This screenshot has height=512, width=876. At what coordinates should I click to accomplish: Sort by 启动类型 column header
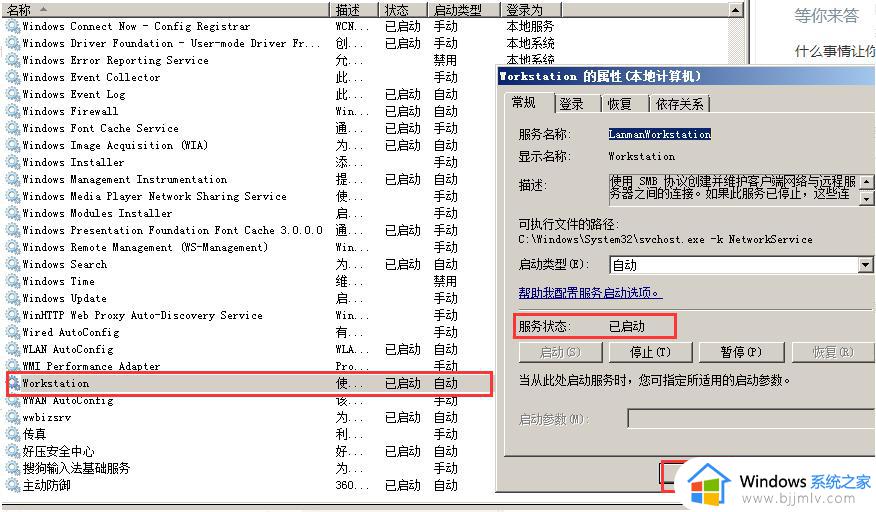tap(463, 10)
